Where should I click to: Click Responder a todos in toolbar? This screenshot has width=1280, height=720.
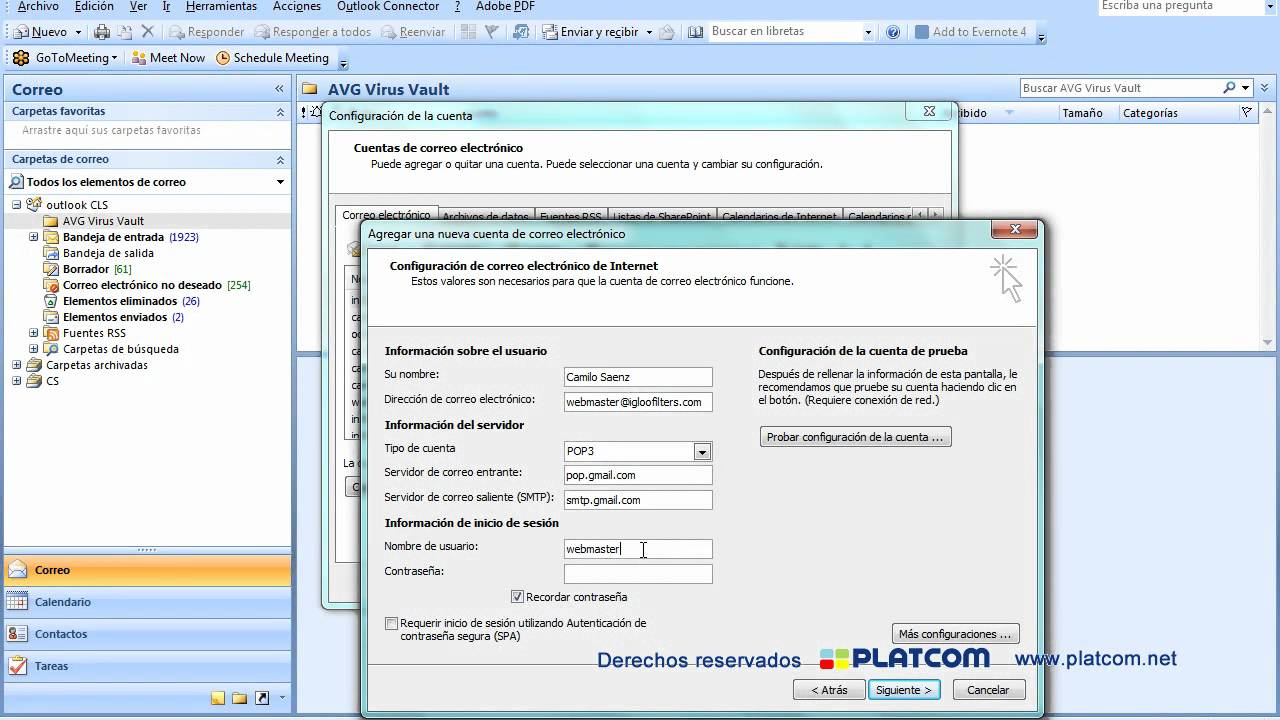pos(313,32)
